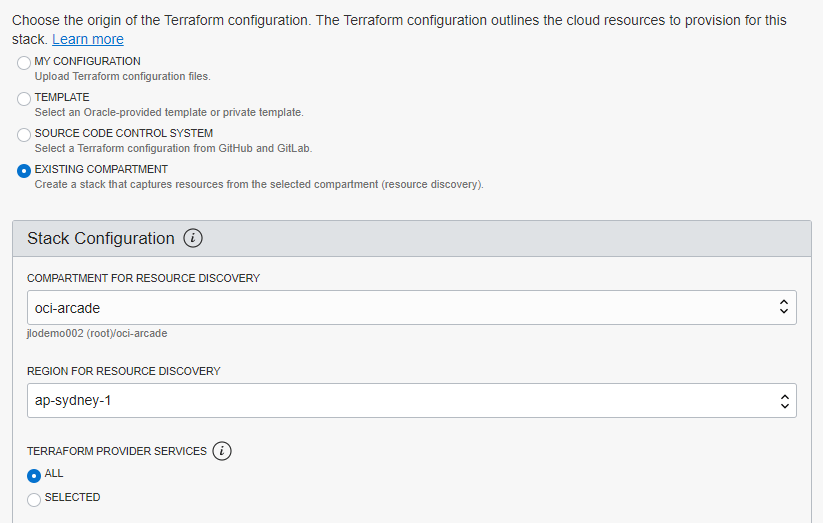Click the jlodemo002 (root)/oci-arcade path text
The height and width of the screenshot is (523, 823).
[97, 333]
